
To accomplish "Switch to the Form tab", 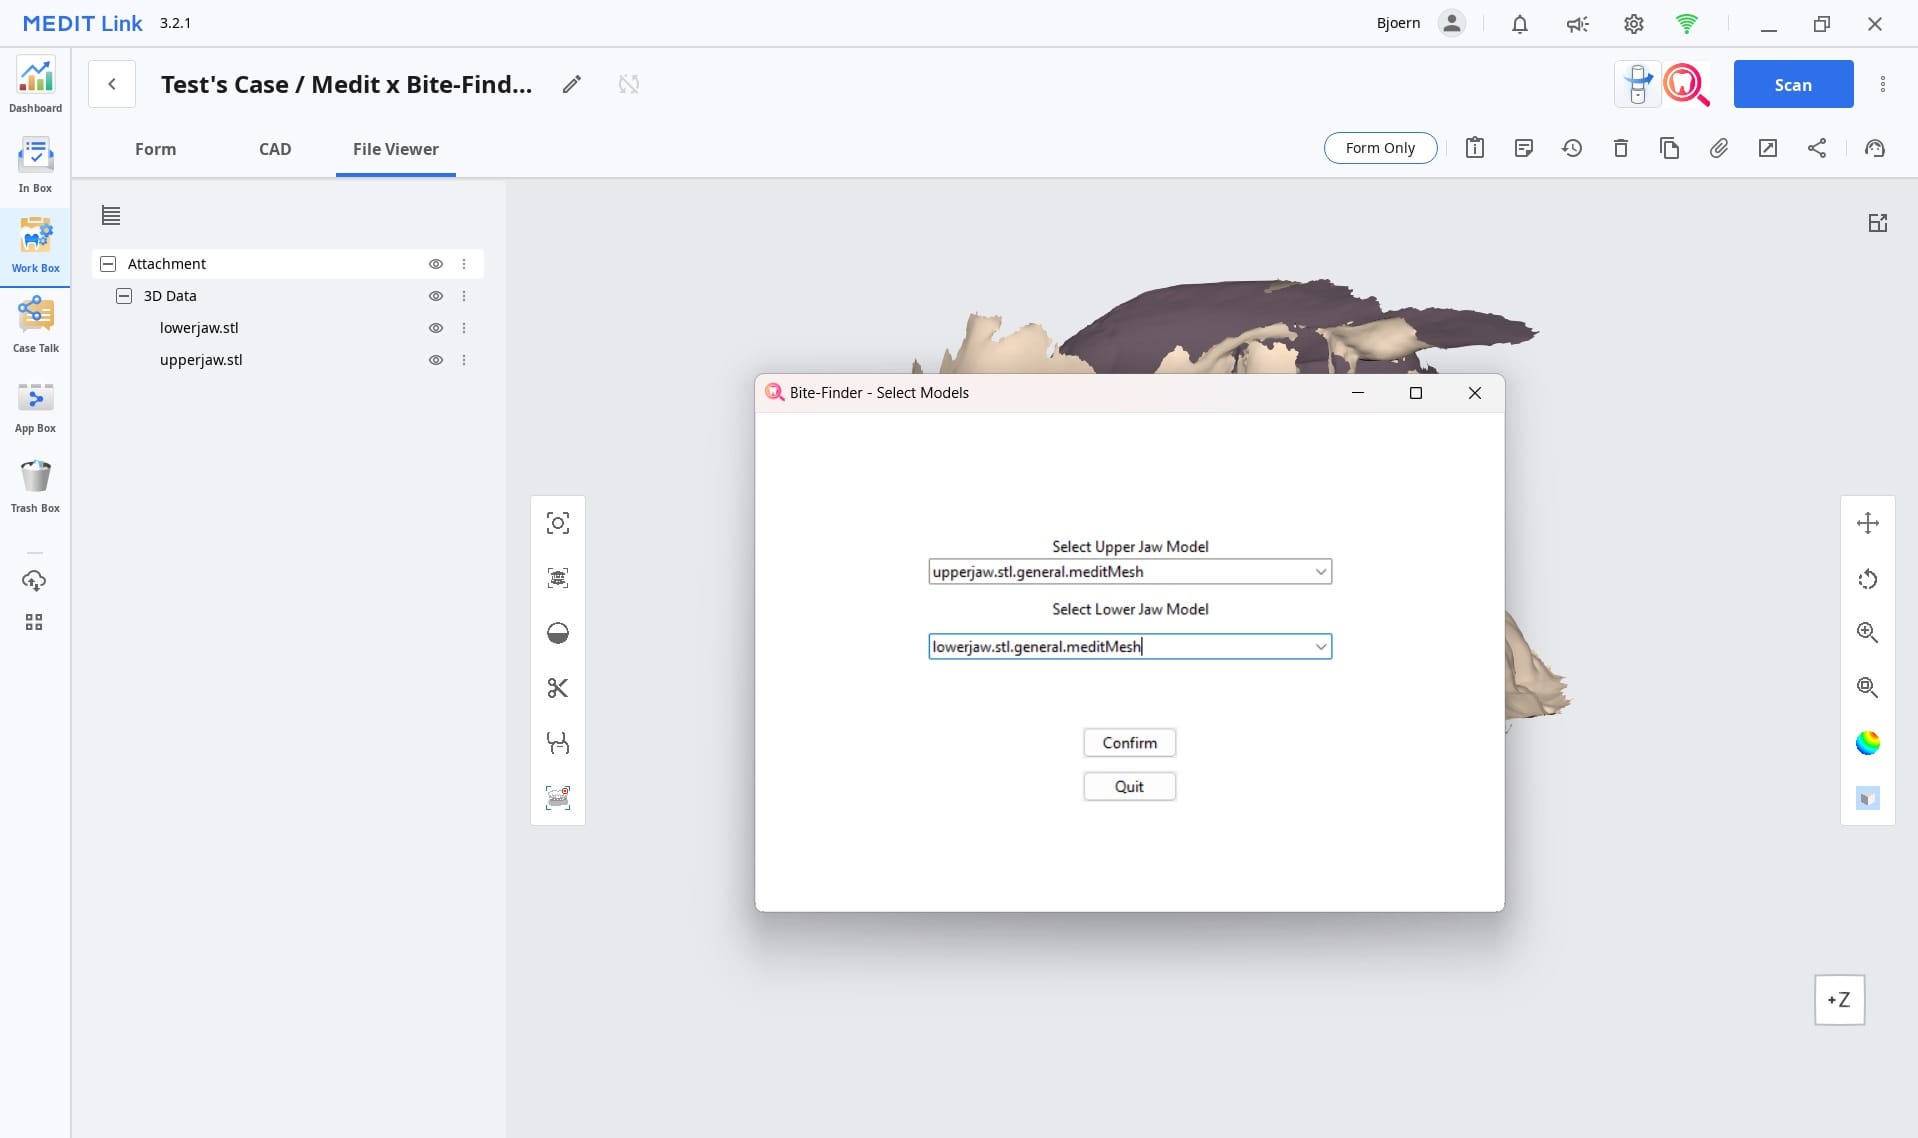I will click(x=155, y=149).
